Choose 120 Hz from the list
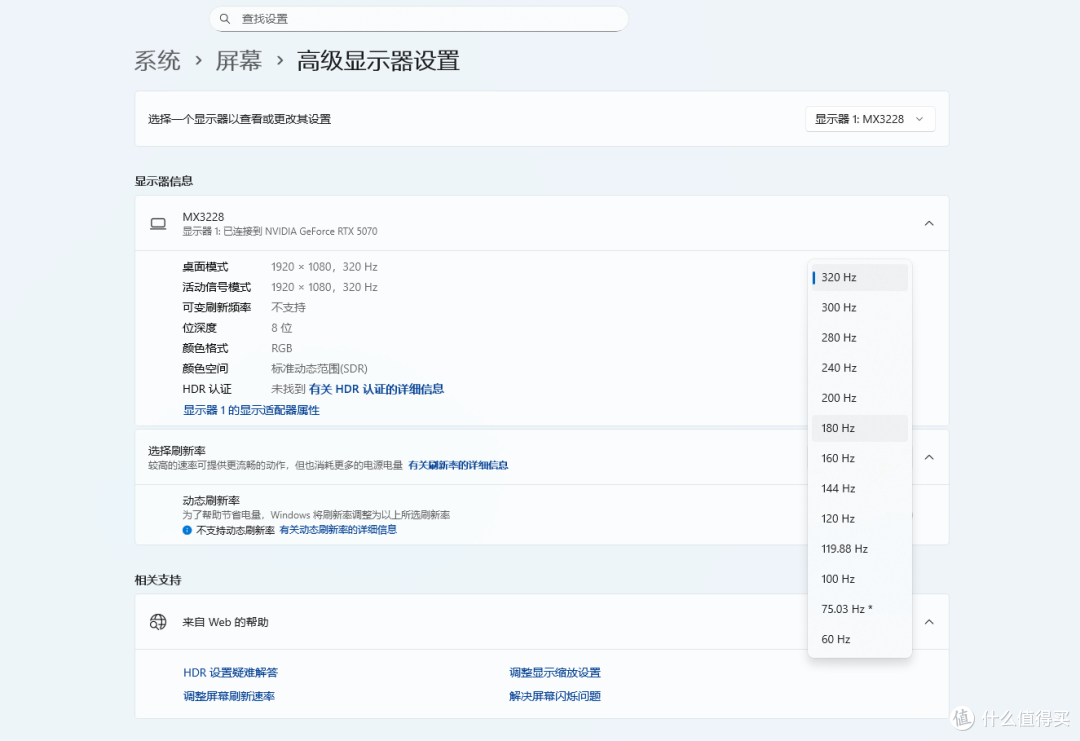 860,519
